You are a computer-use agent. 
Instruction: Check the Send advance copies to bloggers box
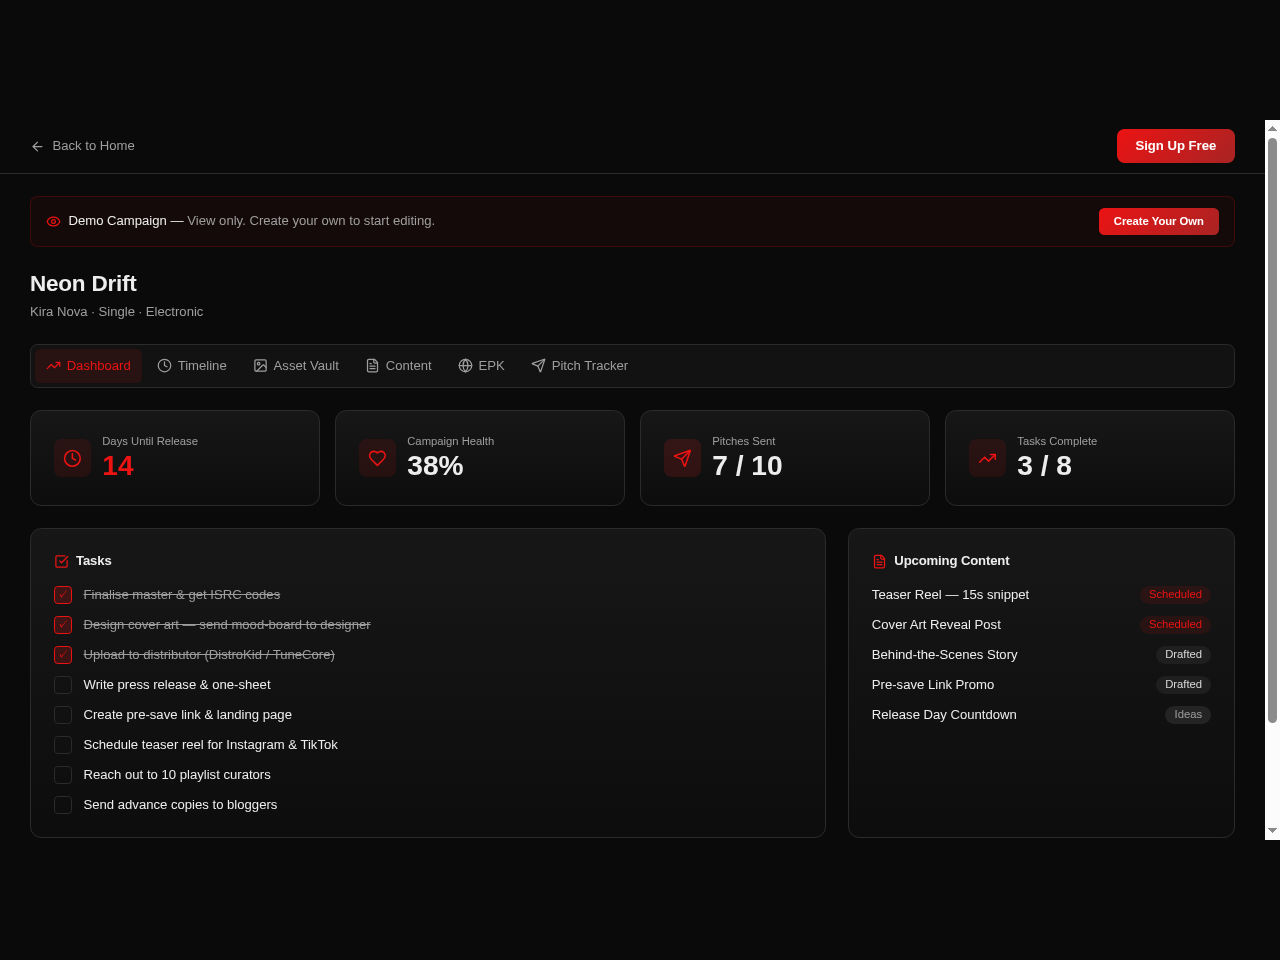(63, 805)
